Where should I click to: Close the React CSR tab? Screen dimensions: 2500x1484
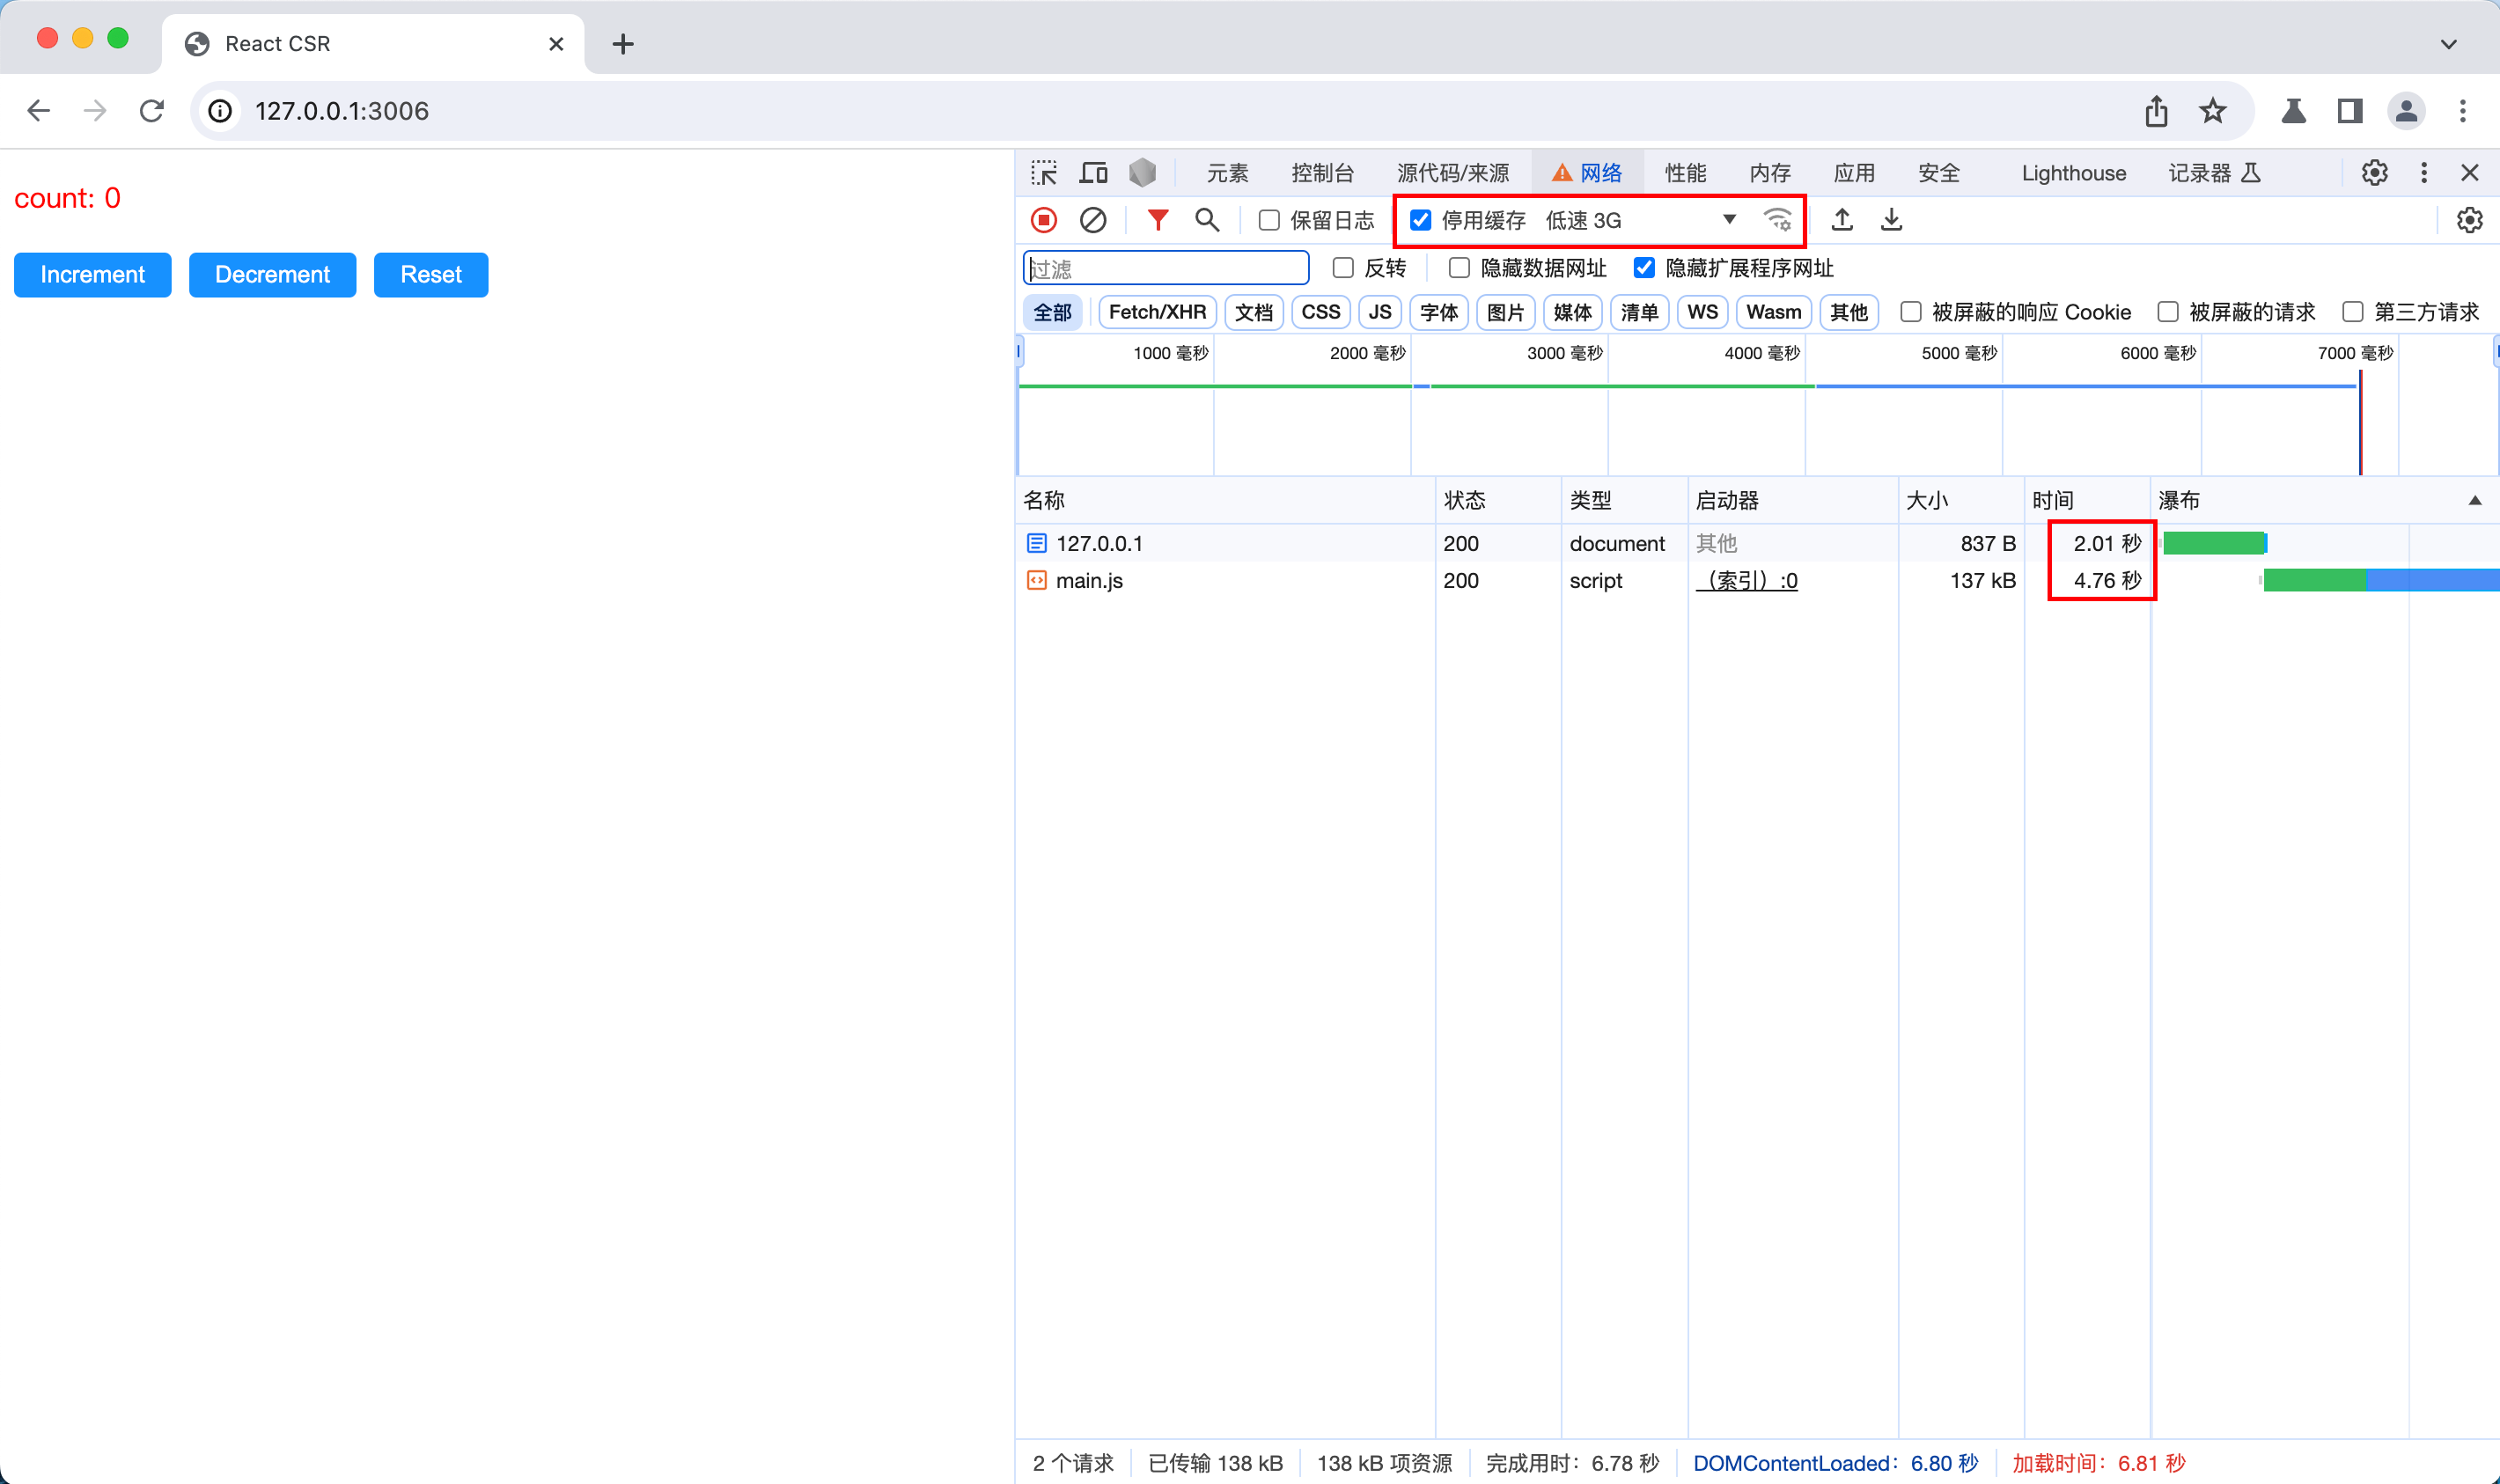point(556,44)
